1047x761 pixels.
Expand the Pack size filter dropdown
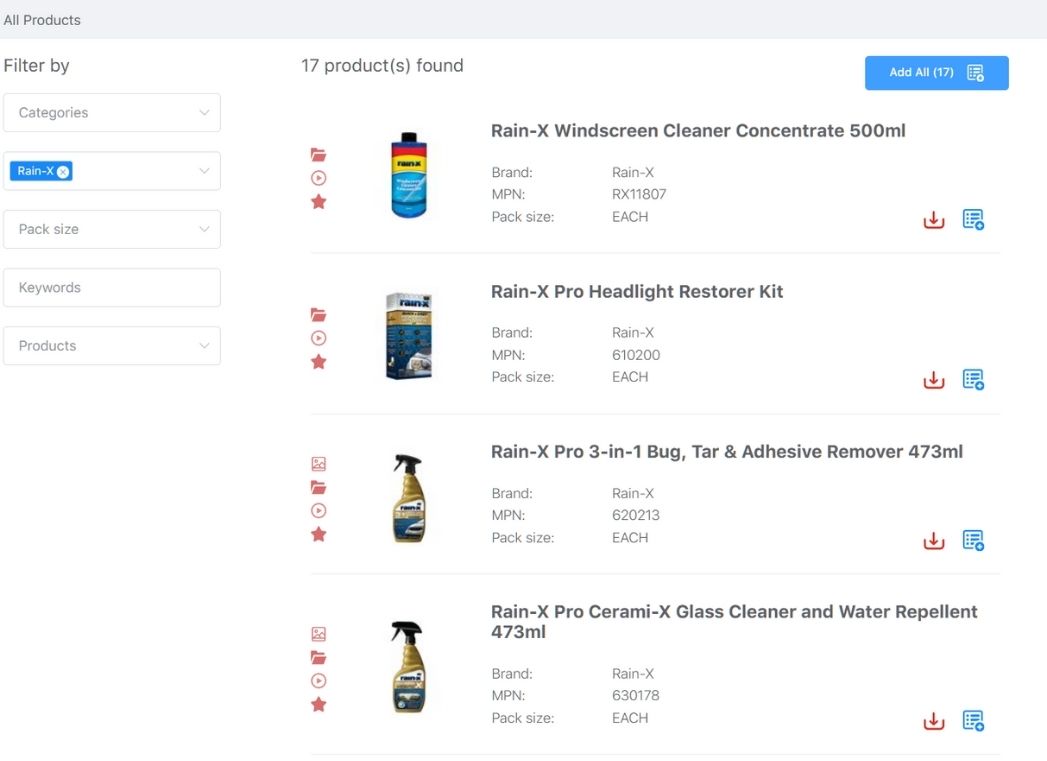click(x=112, y=229)
